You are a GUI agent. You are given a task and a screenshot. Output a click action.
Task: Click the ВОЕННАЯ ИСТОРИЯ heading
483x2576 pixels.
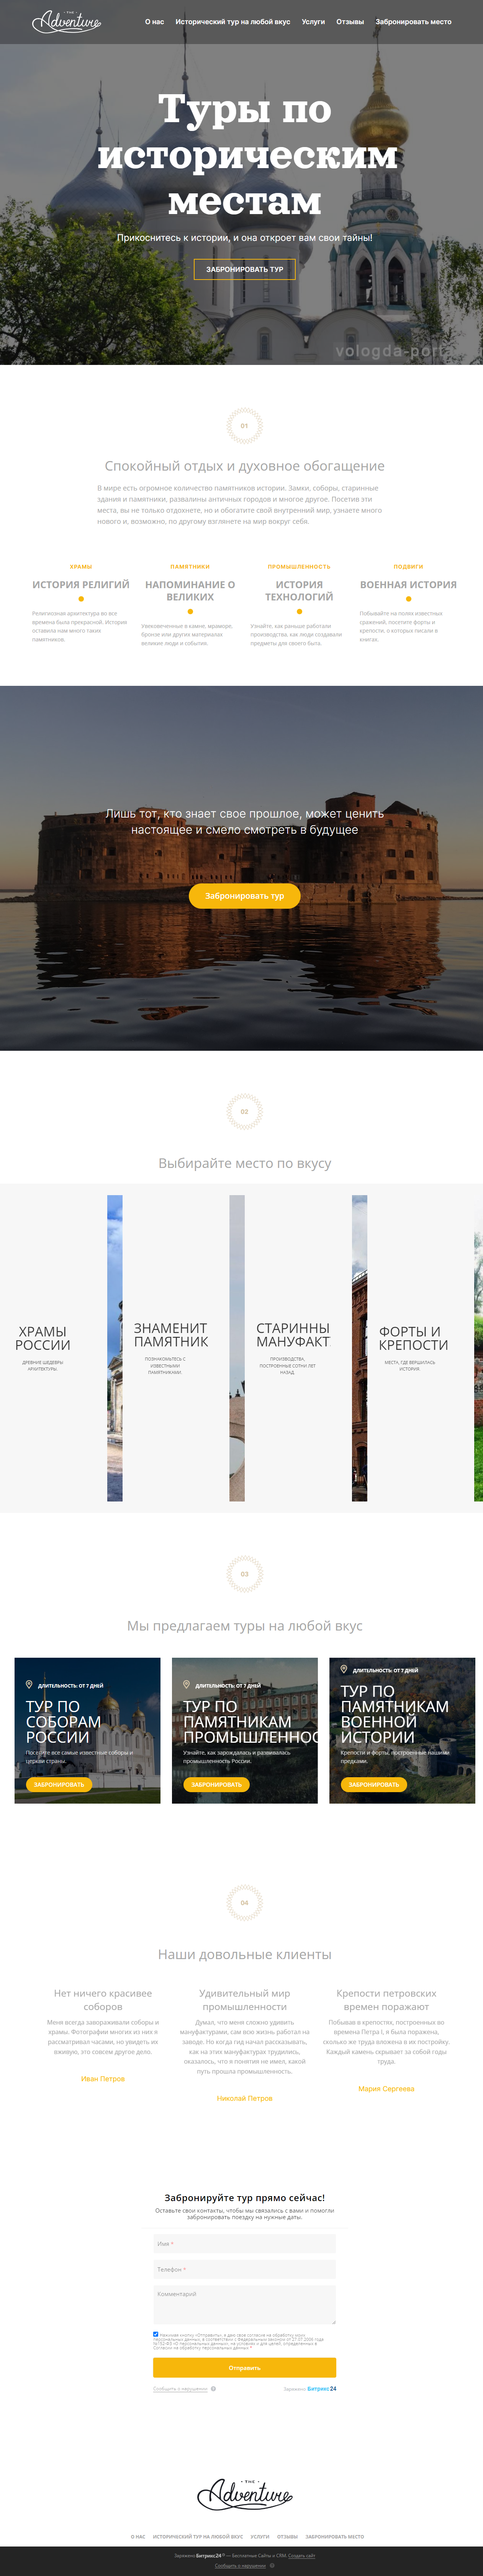tap(408, 585)
